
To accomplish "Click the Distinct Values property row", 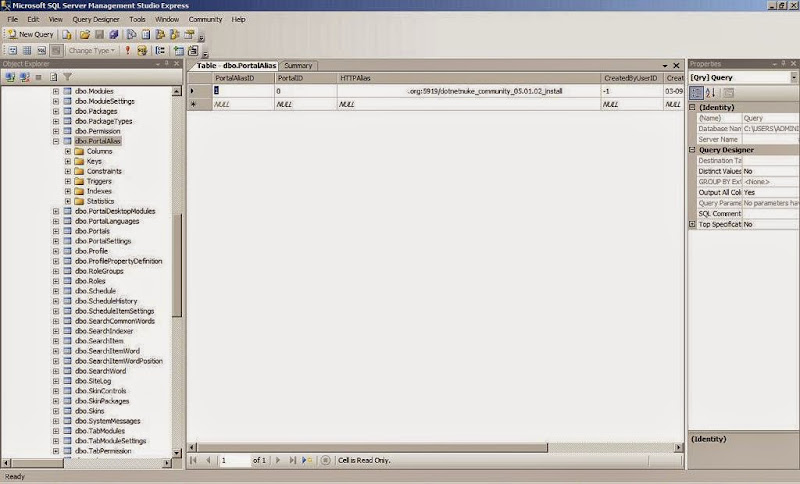I will pos(748,171).
